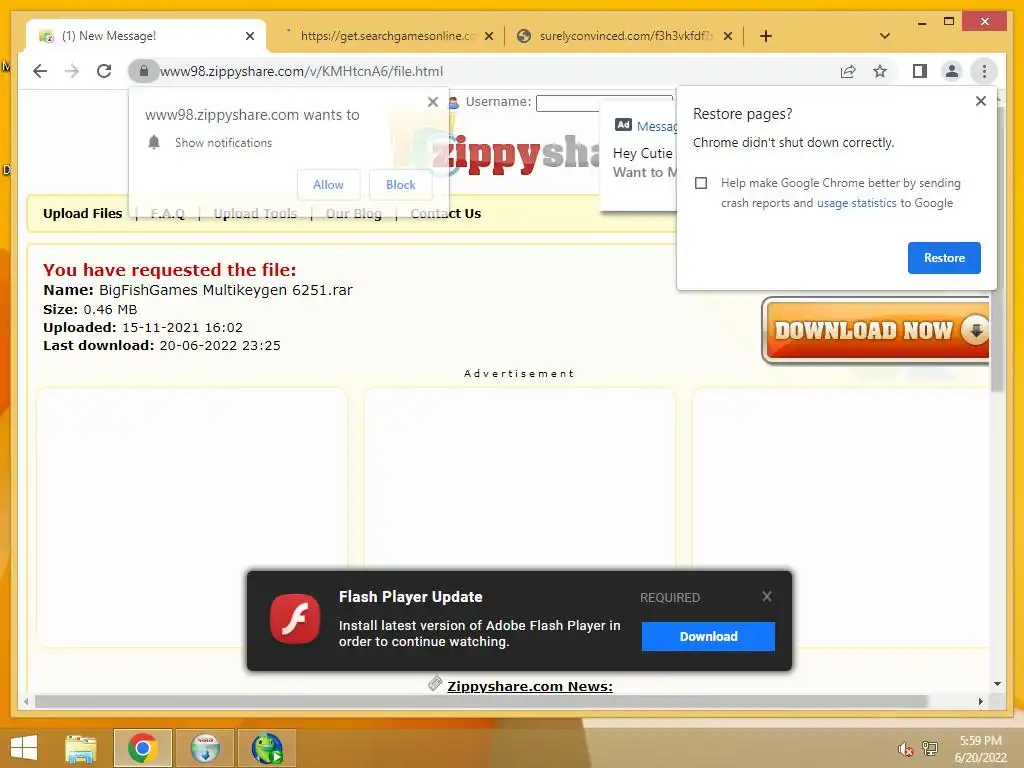Select file name 'BigFishGames Multikeygen 6251.rar'
1024x768 pixels.
(x=226, y=290)
